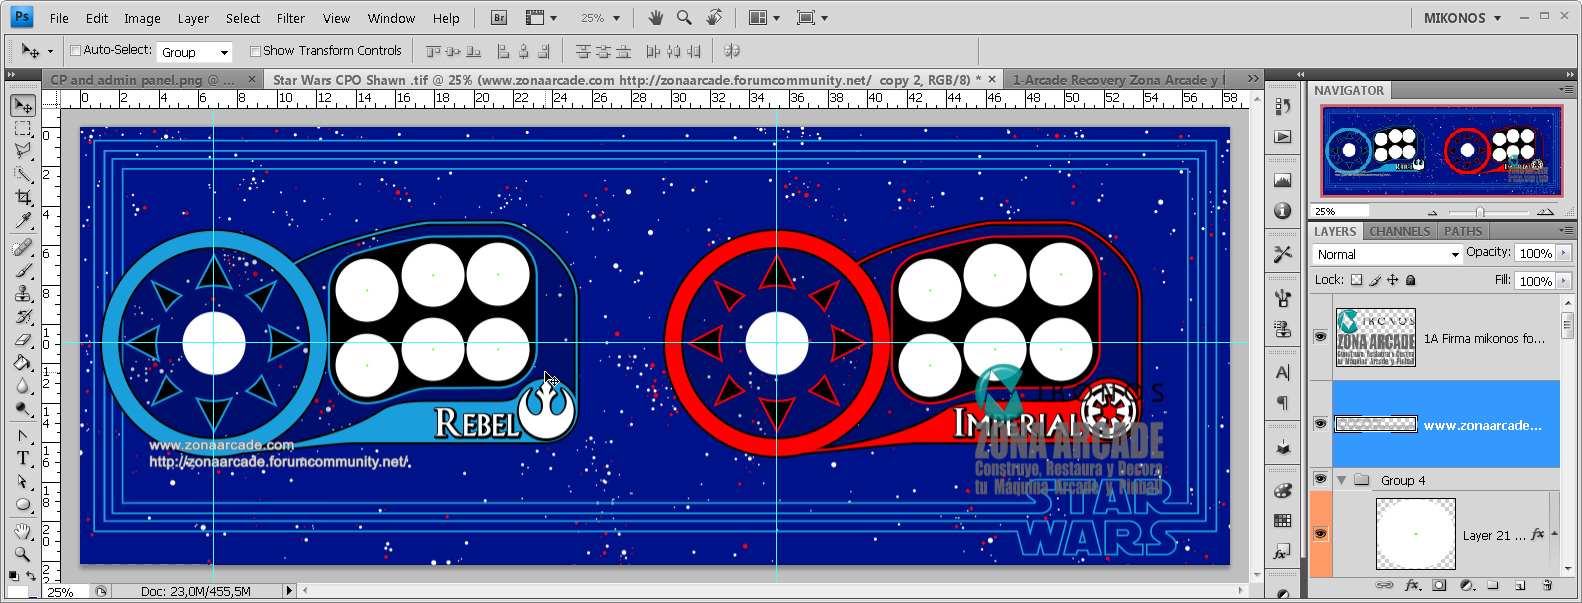Switch to the Paths tab
Viewport: 1582px width, 603px height.
coord(1463,231)
